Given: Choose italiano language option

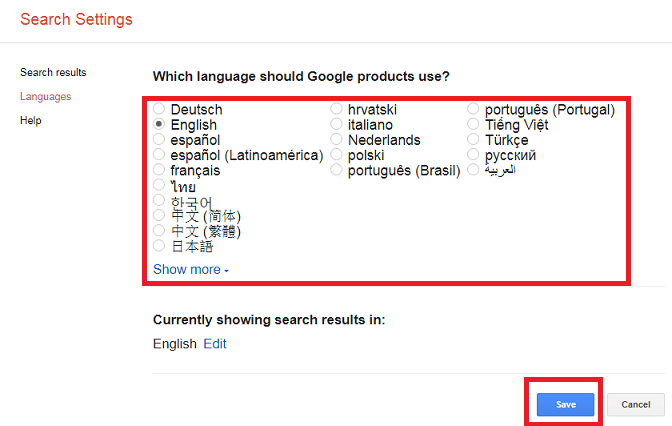Looking at the screenshot, I should pos(337,125).
